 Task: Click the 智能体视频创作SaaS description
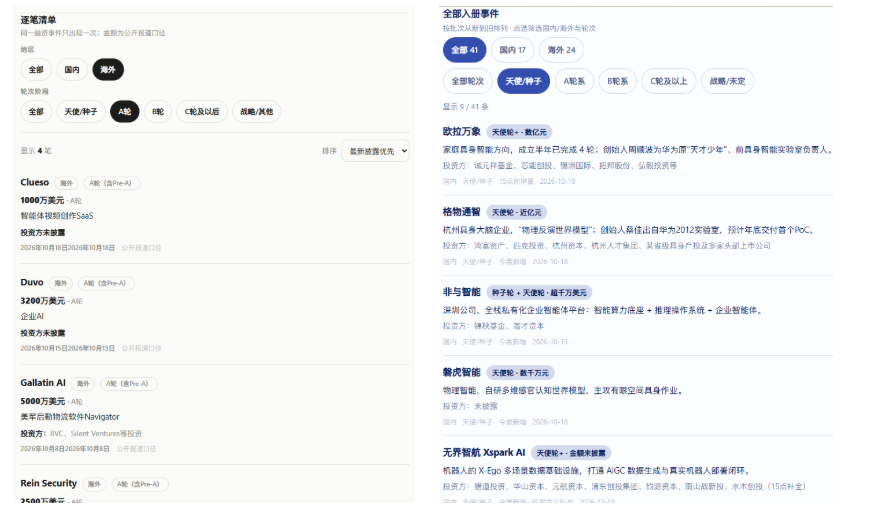[57, 216]
